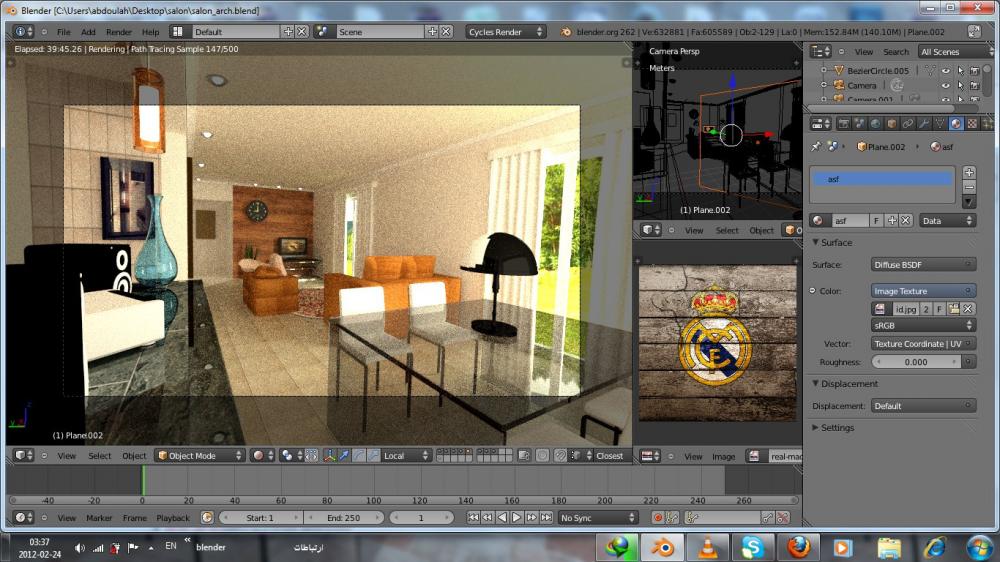Open the Texture properties tab icon
The image size is (1000, 562).
[x=971, y=124]
